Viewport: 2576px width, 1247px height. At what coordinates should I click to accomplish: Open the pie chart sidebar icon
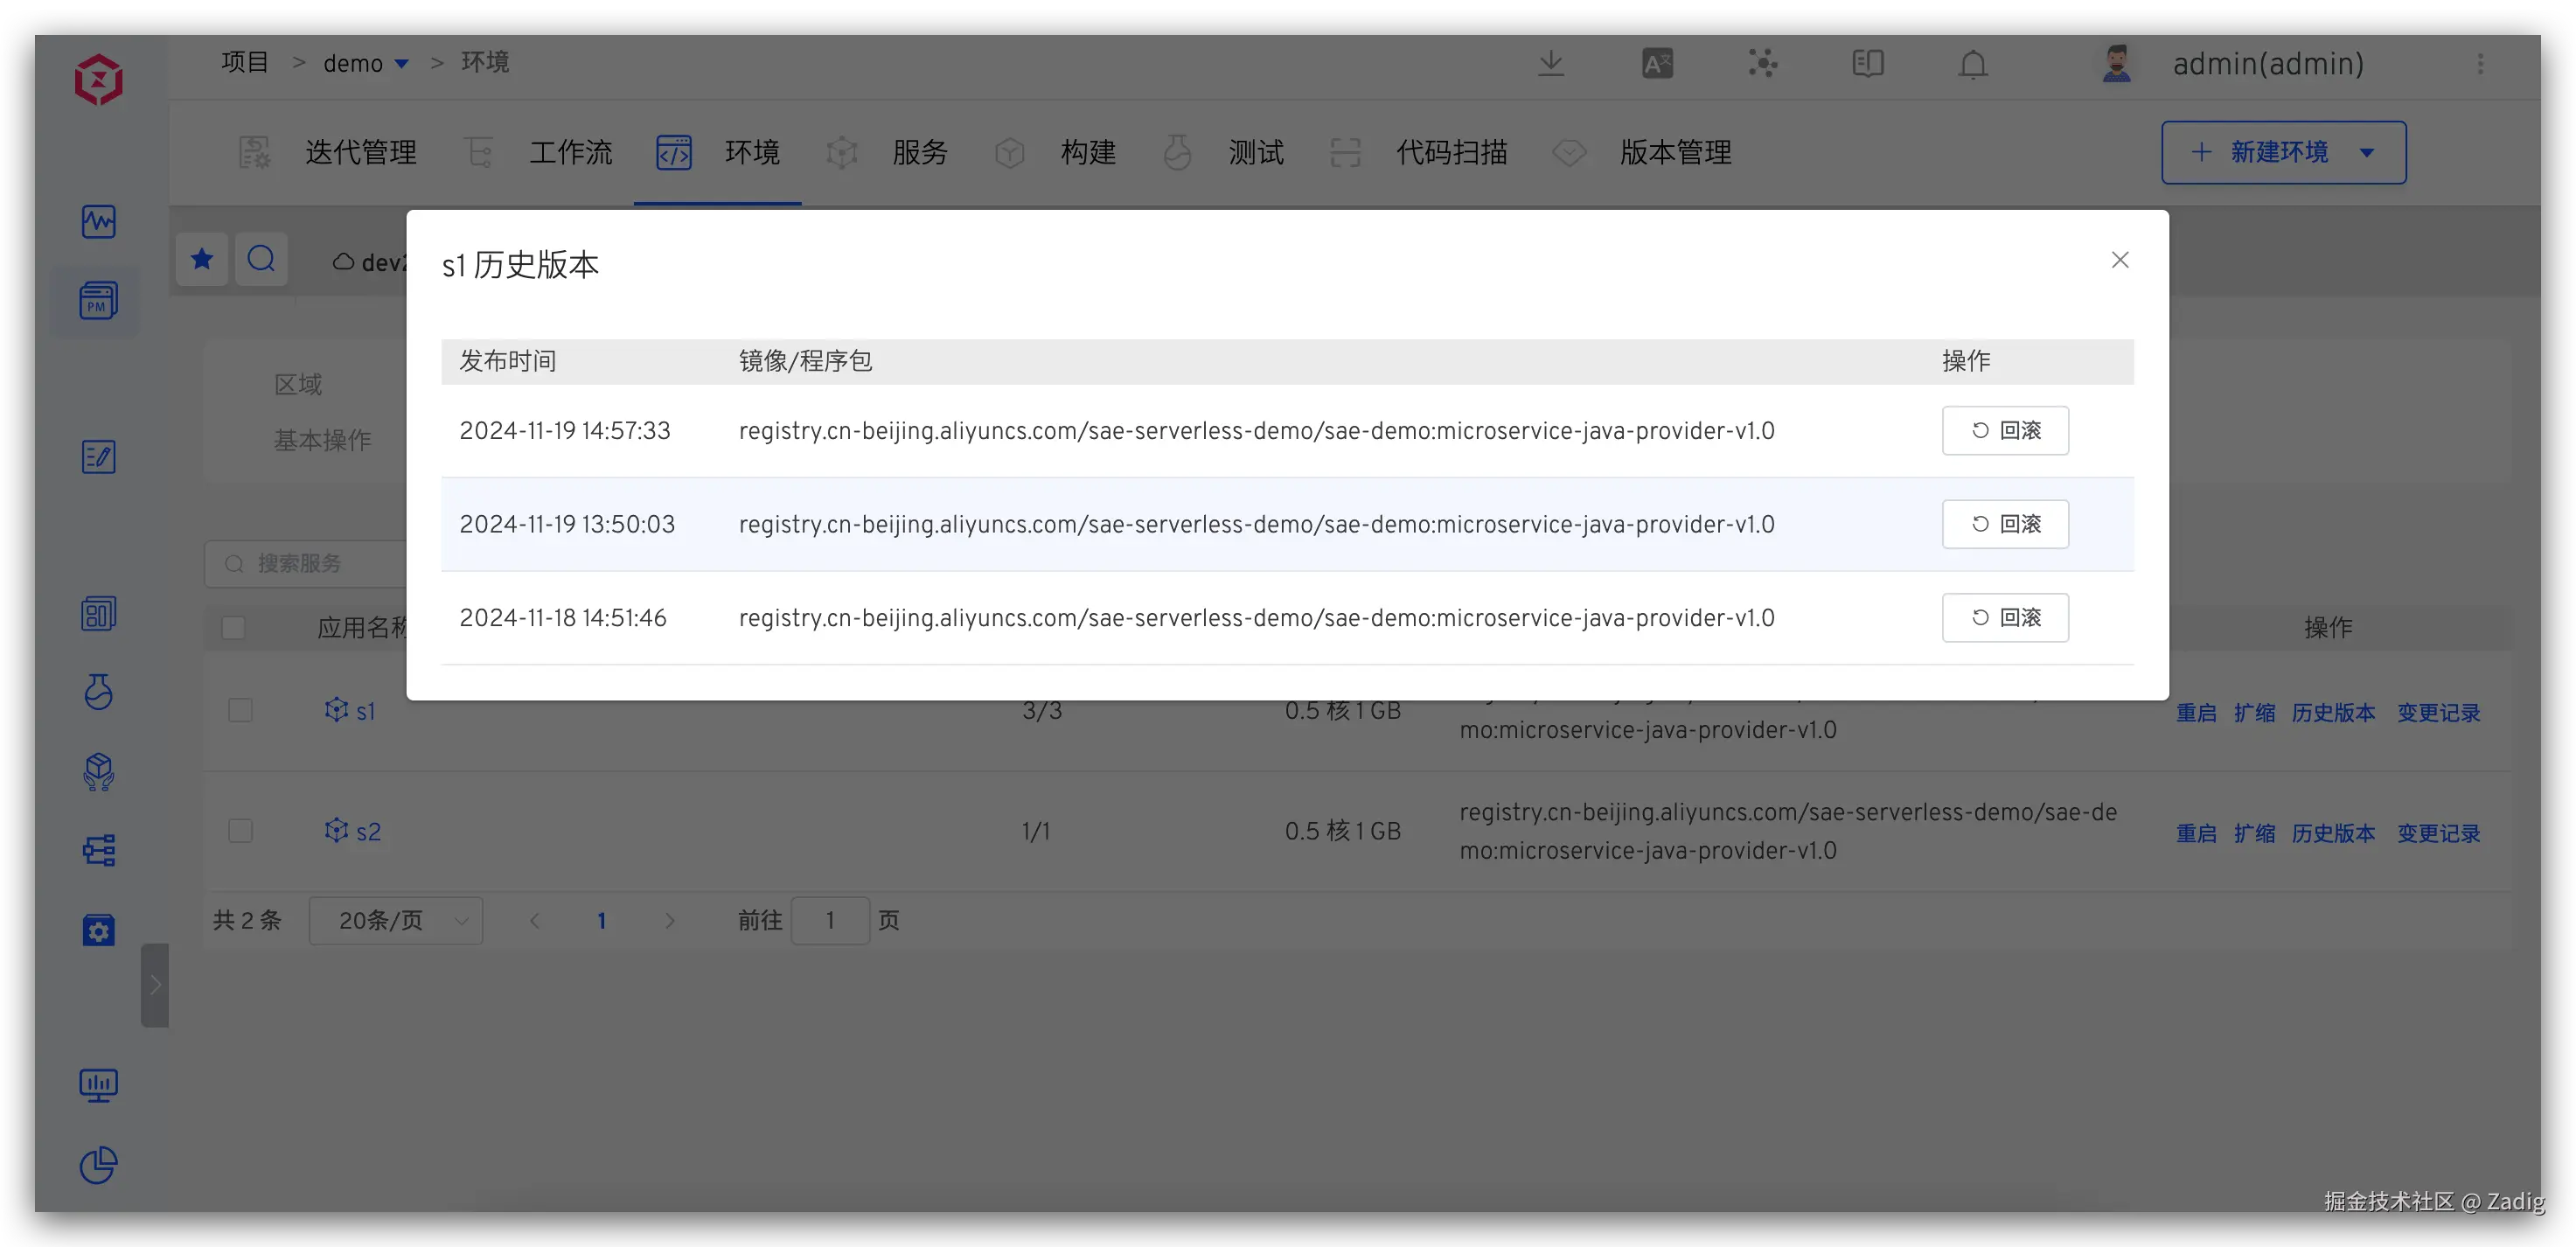[x=98, y=1165]
